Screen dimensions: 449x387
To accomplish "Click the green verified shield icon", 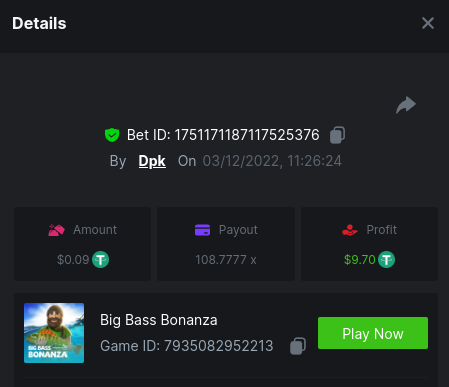I will (112, 135).
